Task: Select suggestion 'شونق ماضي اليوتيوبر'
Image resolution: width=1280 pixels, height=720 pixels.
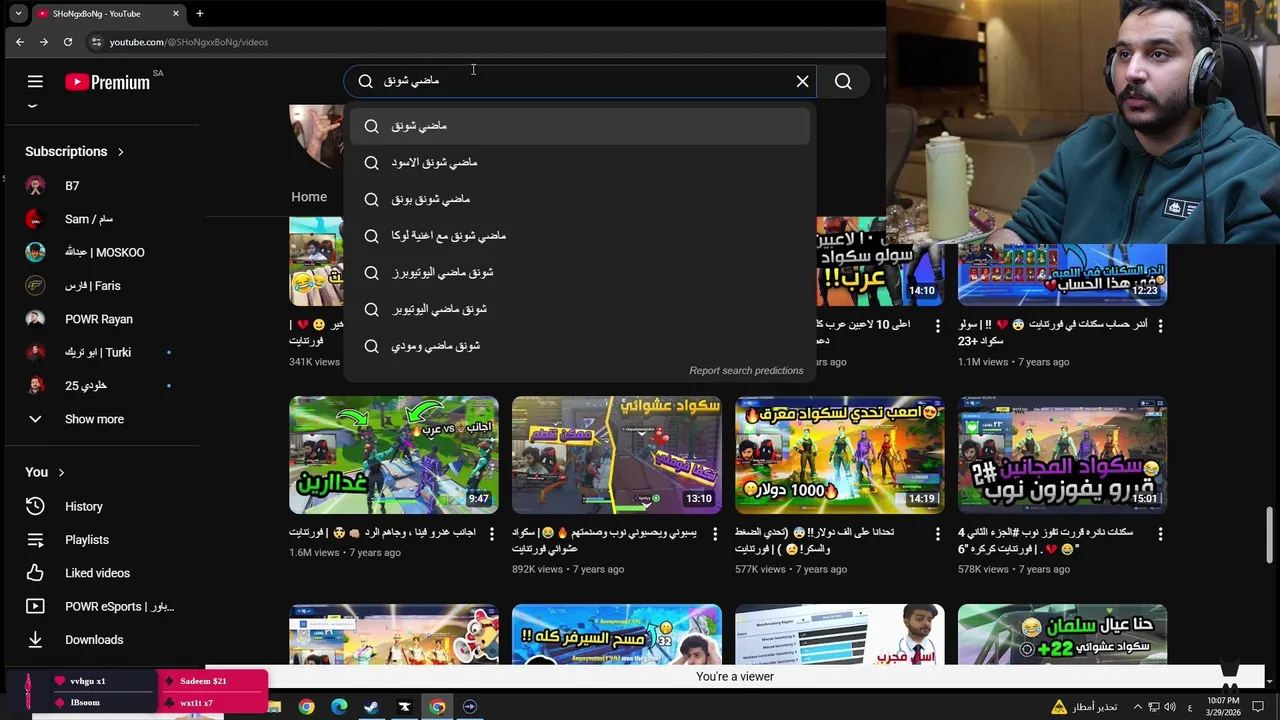Action: [580, 309]
